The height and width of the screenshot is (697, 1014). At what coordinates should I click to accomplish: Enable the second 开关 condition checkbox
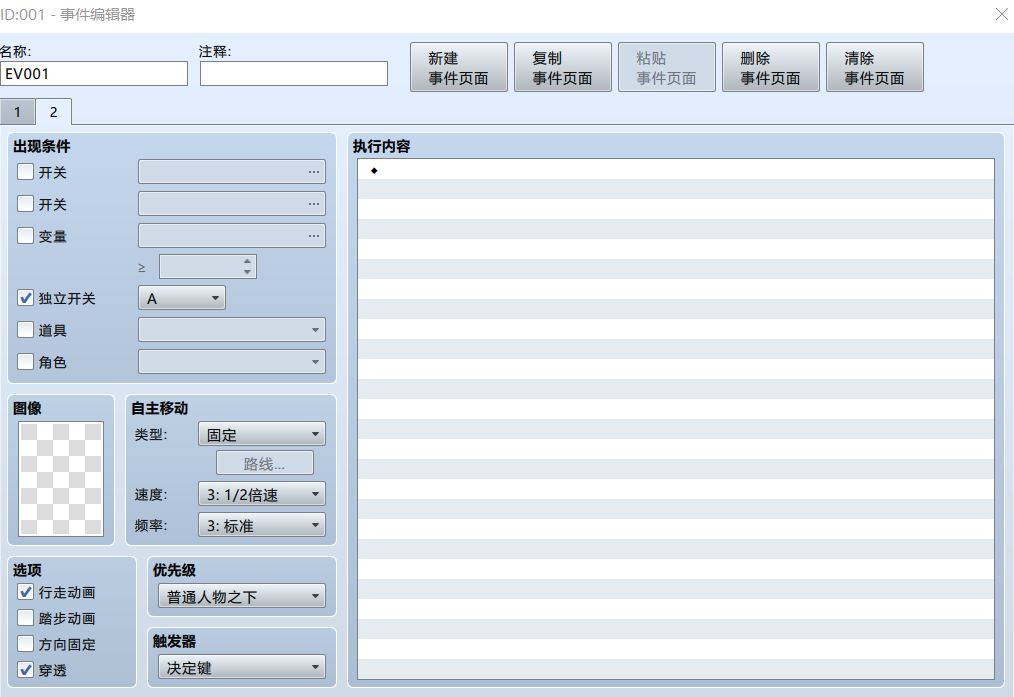[25, 204]
